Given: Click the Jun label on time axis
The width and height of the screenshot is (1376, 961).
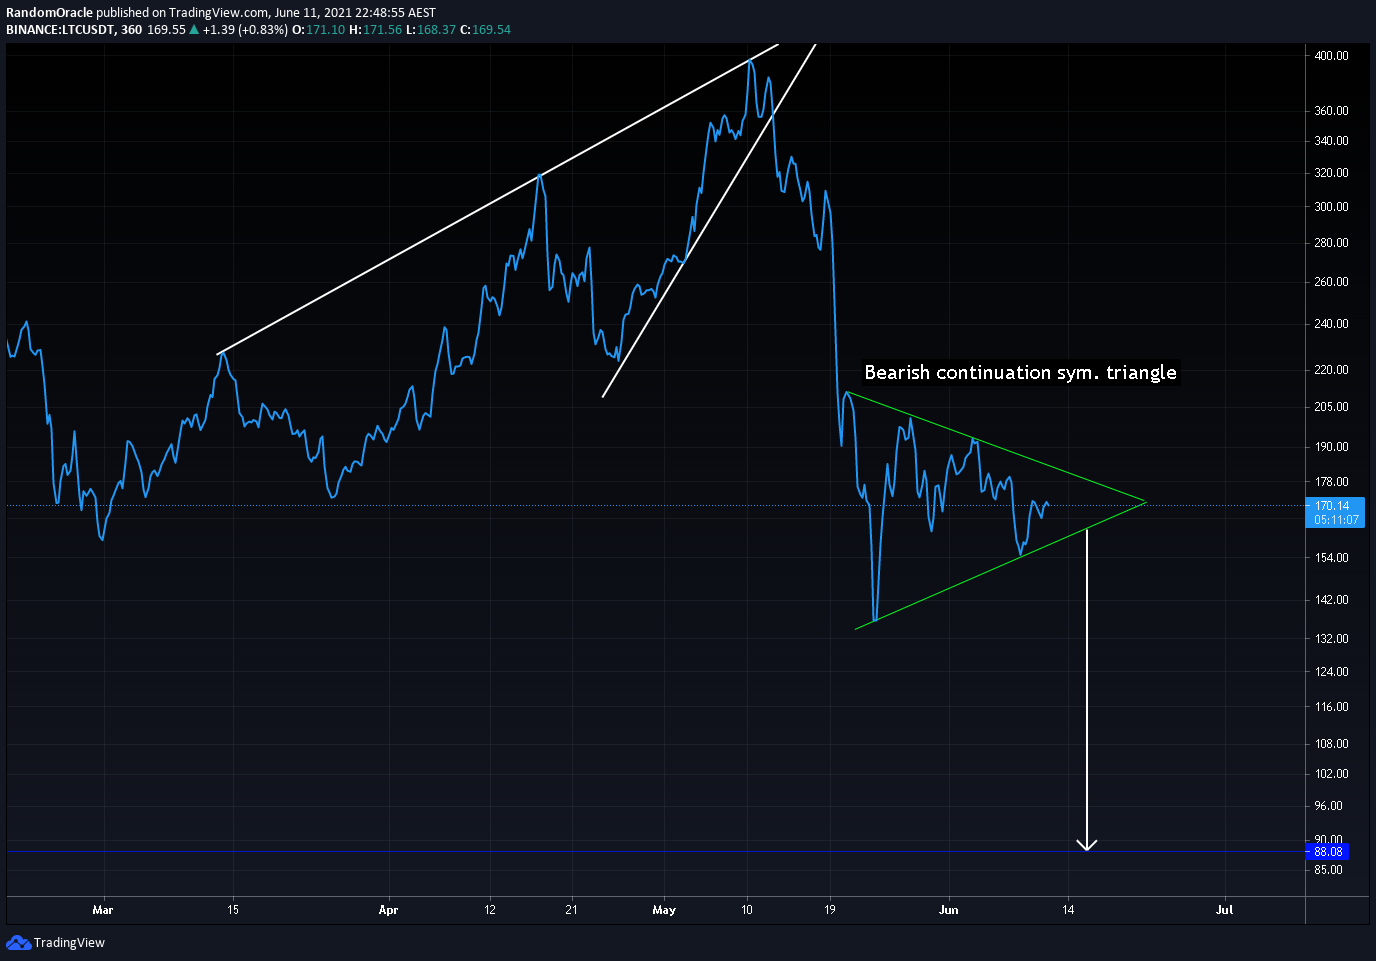Looking at the screenshot, I should [x=949, y=910].
